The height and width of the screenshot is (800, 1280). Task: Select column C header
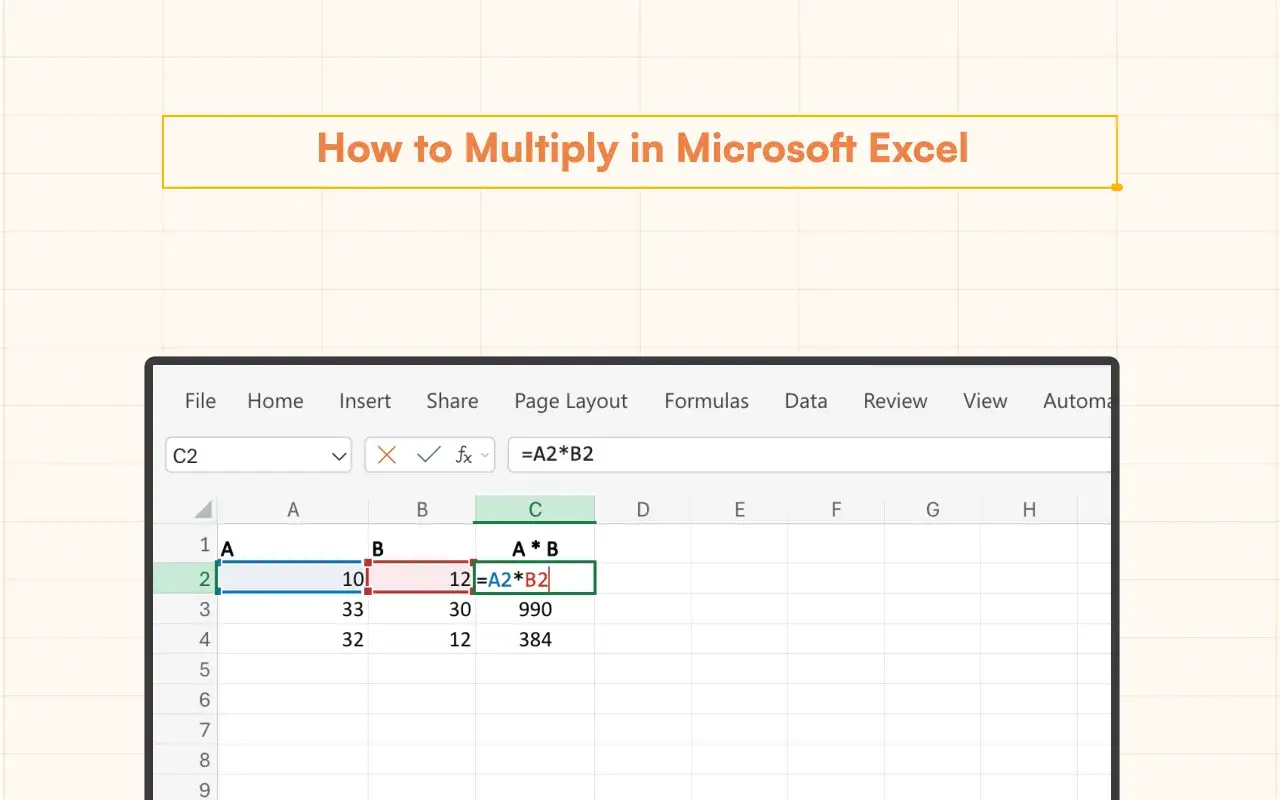pyautogui.click(x=535, y=509)
